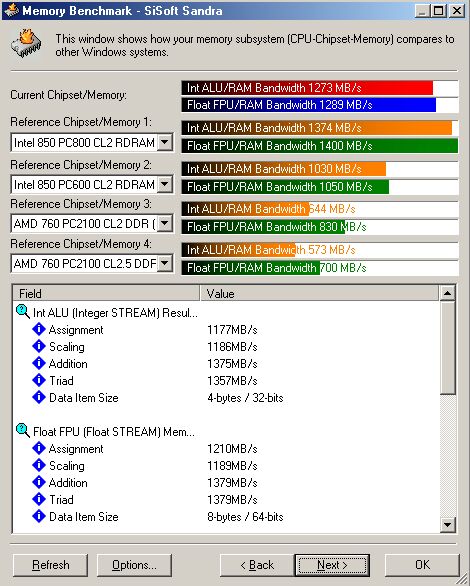470x586 pixels.
Task: Click info icon beside 4-bytes Data Item Size
Action: tap(39, 397)
